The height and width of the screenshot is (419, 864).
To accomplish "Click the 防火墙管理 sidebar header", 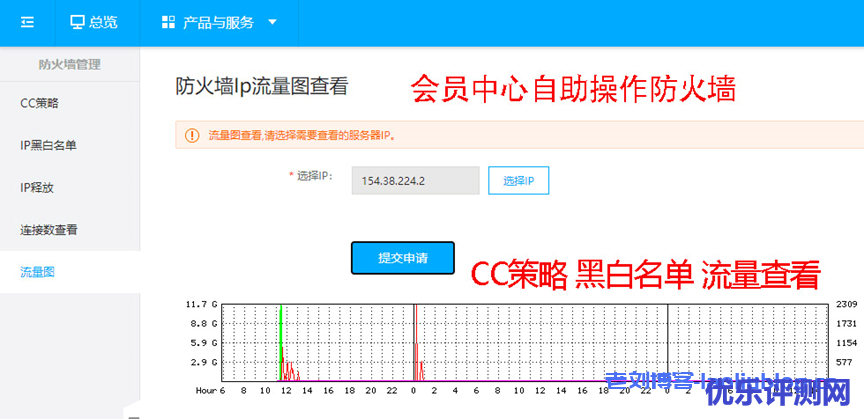I will click(69, 64).
